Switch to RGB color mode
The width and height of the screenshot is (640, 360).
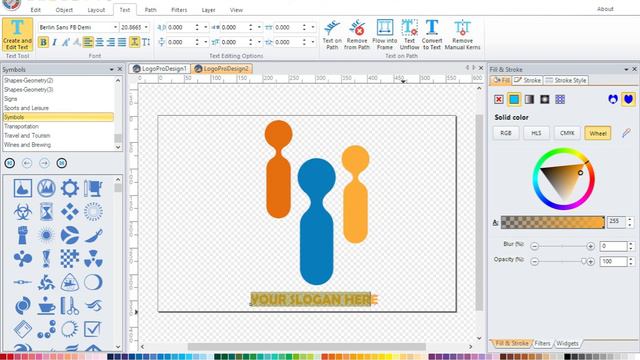coord(506,133)
